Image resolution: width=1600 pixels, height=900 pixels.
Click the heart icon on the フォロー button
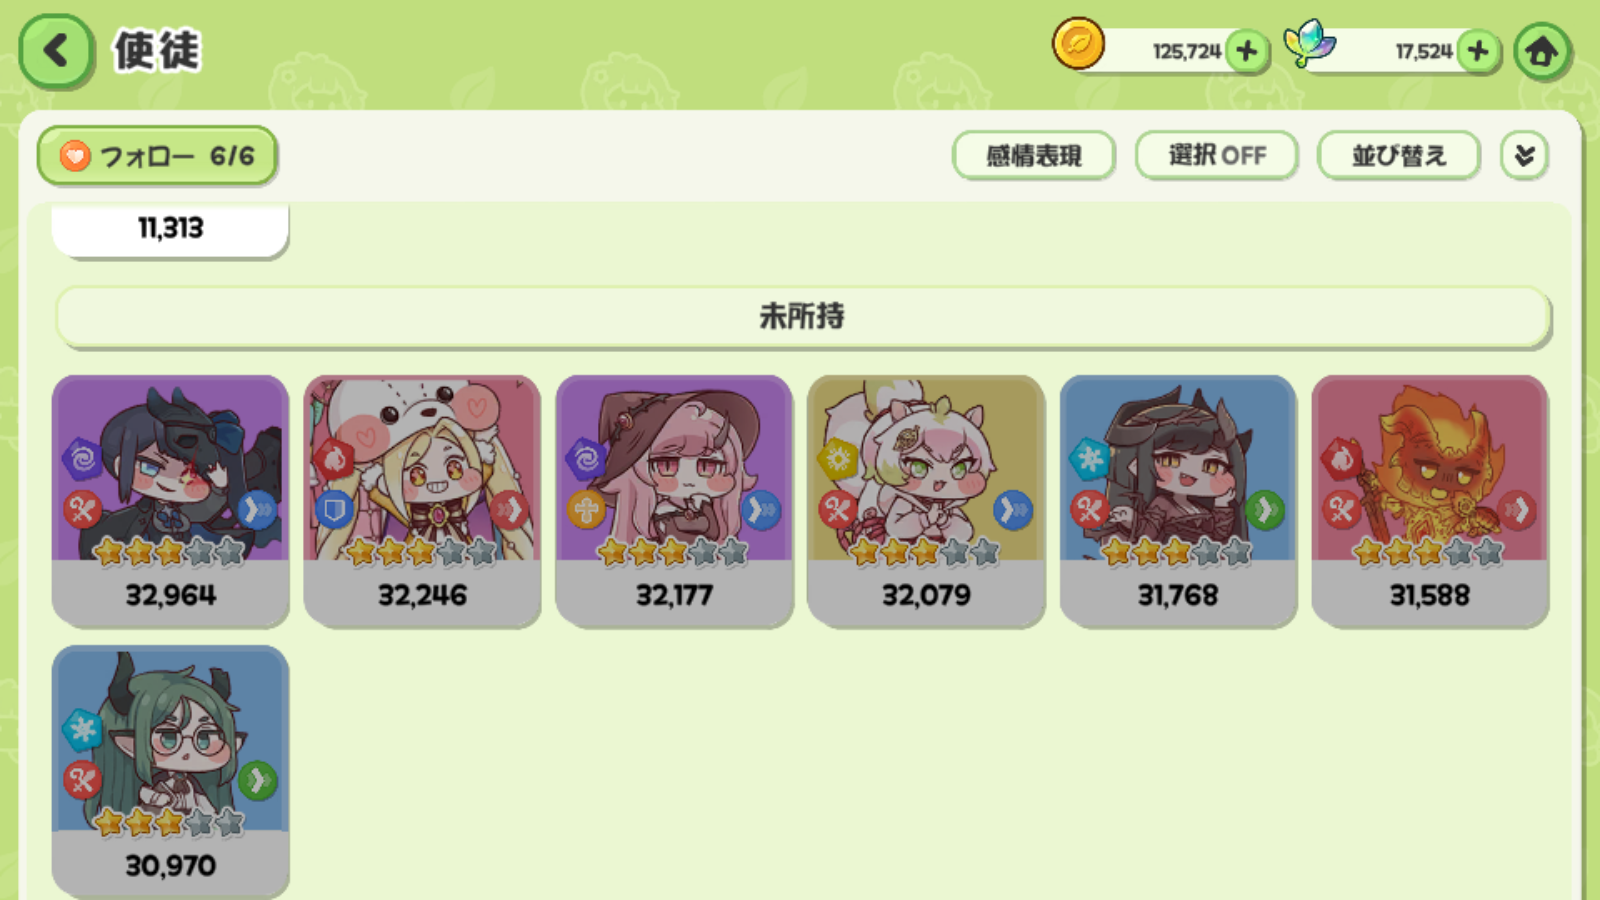pyautogui.click(x=75, y=156)
